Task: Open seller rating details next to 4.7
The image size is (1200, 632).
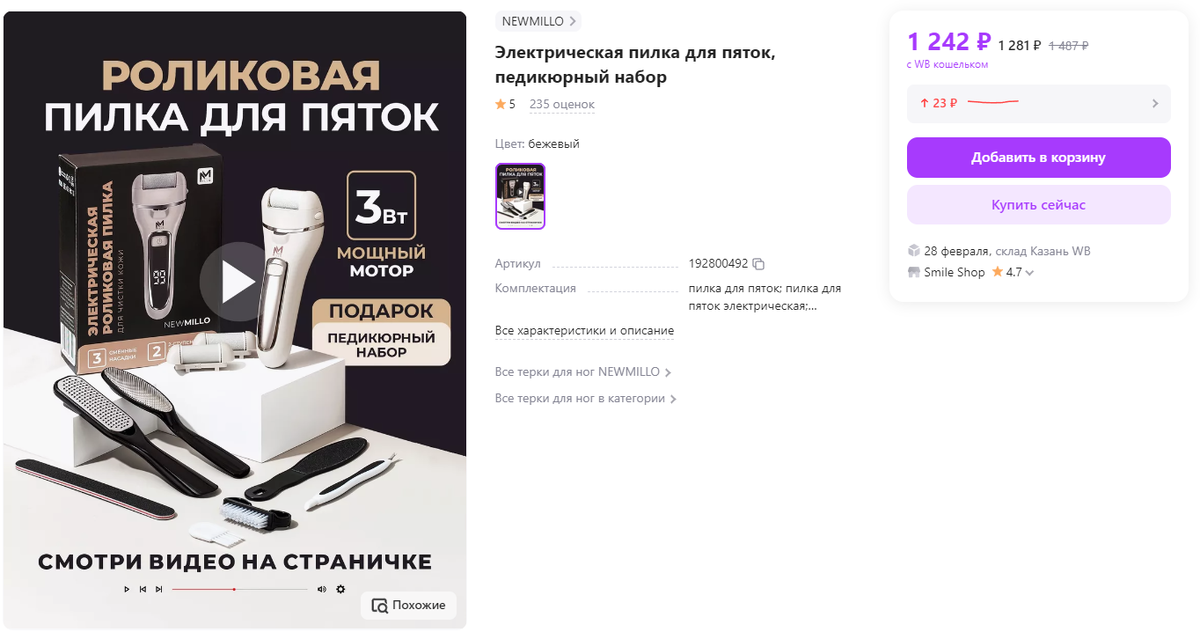Action: (x=1029, y=273)
